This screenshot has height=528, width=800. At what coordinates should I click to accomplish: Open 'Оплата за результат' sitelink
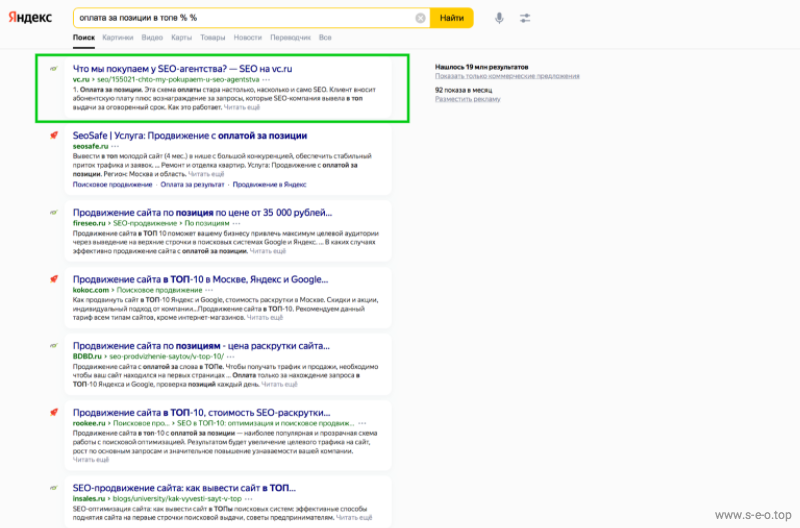(192, 184)
